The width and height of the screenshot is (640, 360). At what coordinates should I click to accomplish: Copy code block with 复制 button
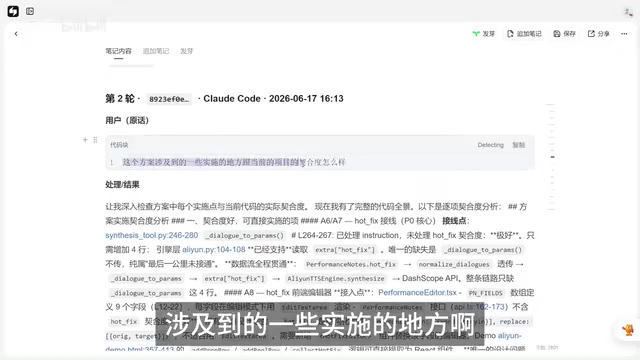(x=518, y=145)
